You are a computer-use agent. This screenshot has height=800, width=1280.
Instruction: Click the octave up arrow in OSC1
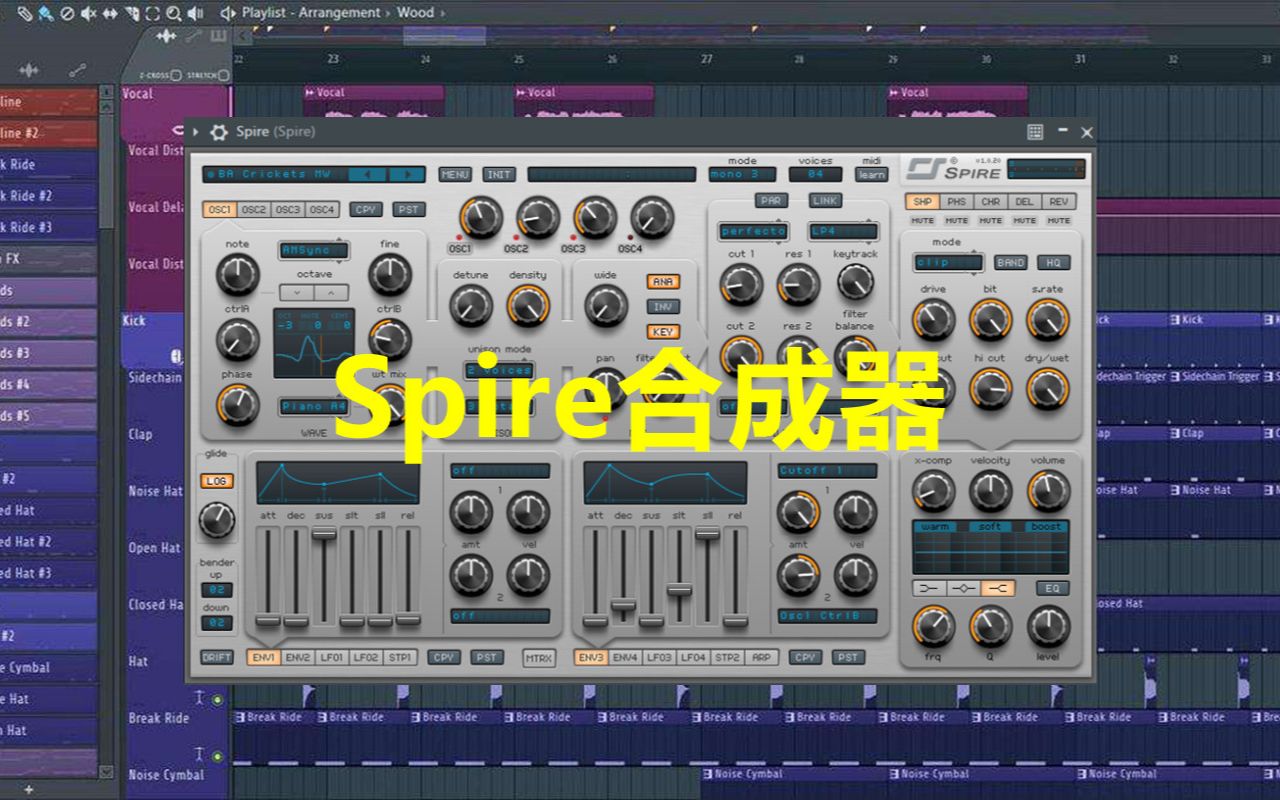(x=331, y=293)
